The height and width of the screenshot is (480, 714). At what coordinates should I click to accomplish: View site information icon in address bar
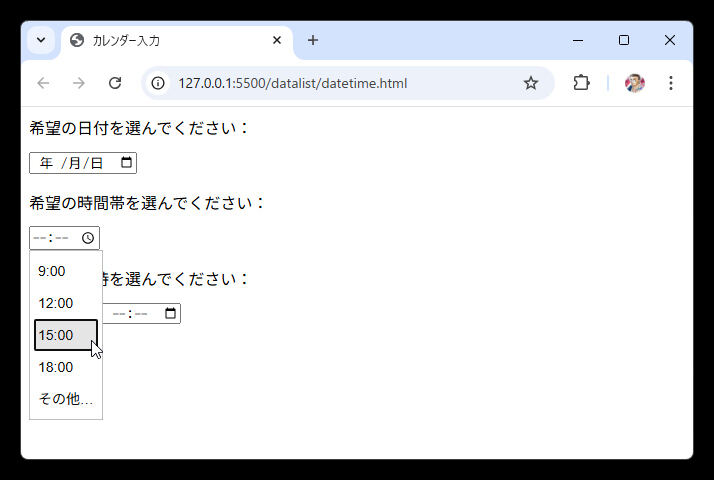(x=159, y=83)
